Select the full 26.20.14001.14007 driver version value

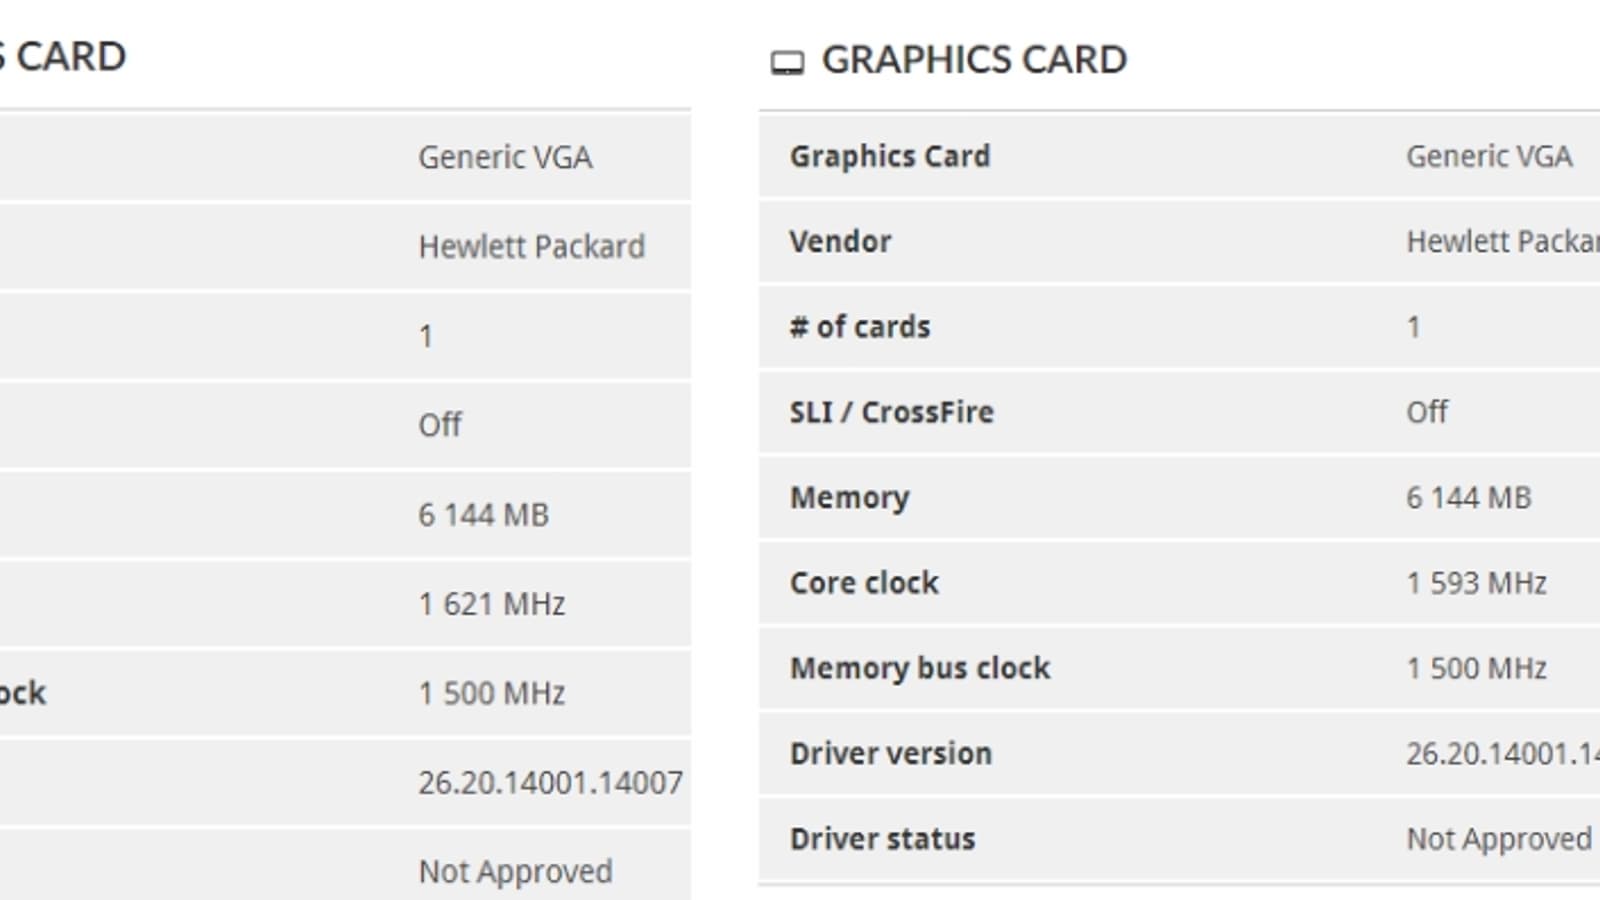pos(550,783)
